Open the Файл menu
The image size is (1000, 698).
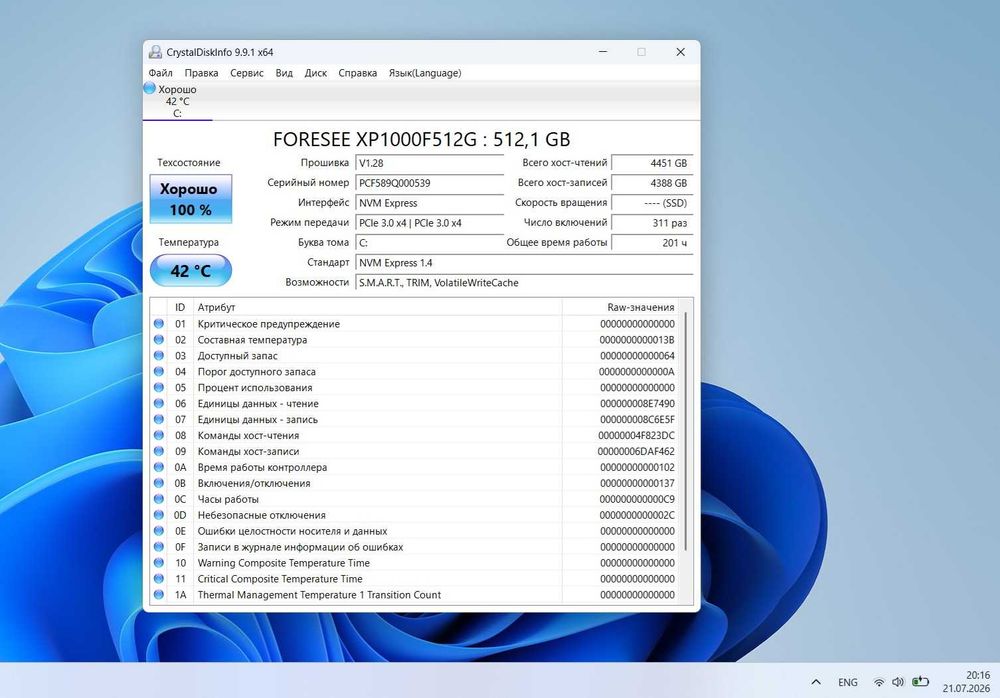coord(161,73)
